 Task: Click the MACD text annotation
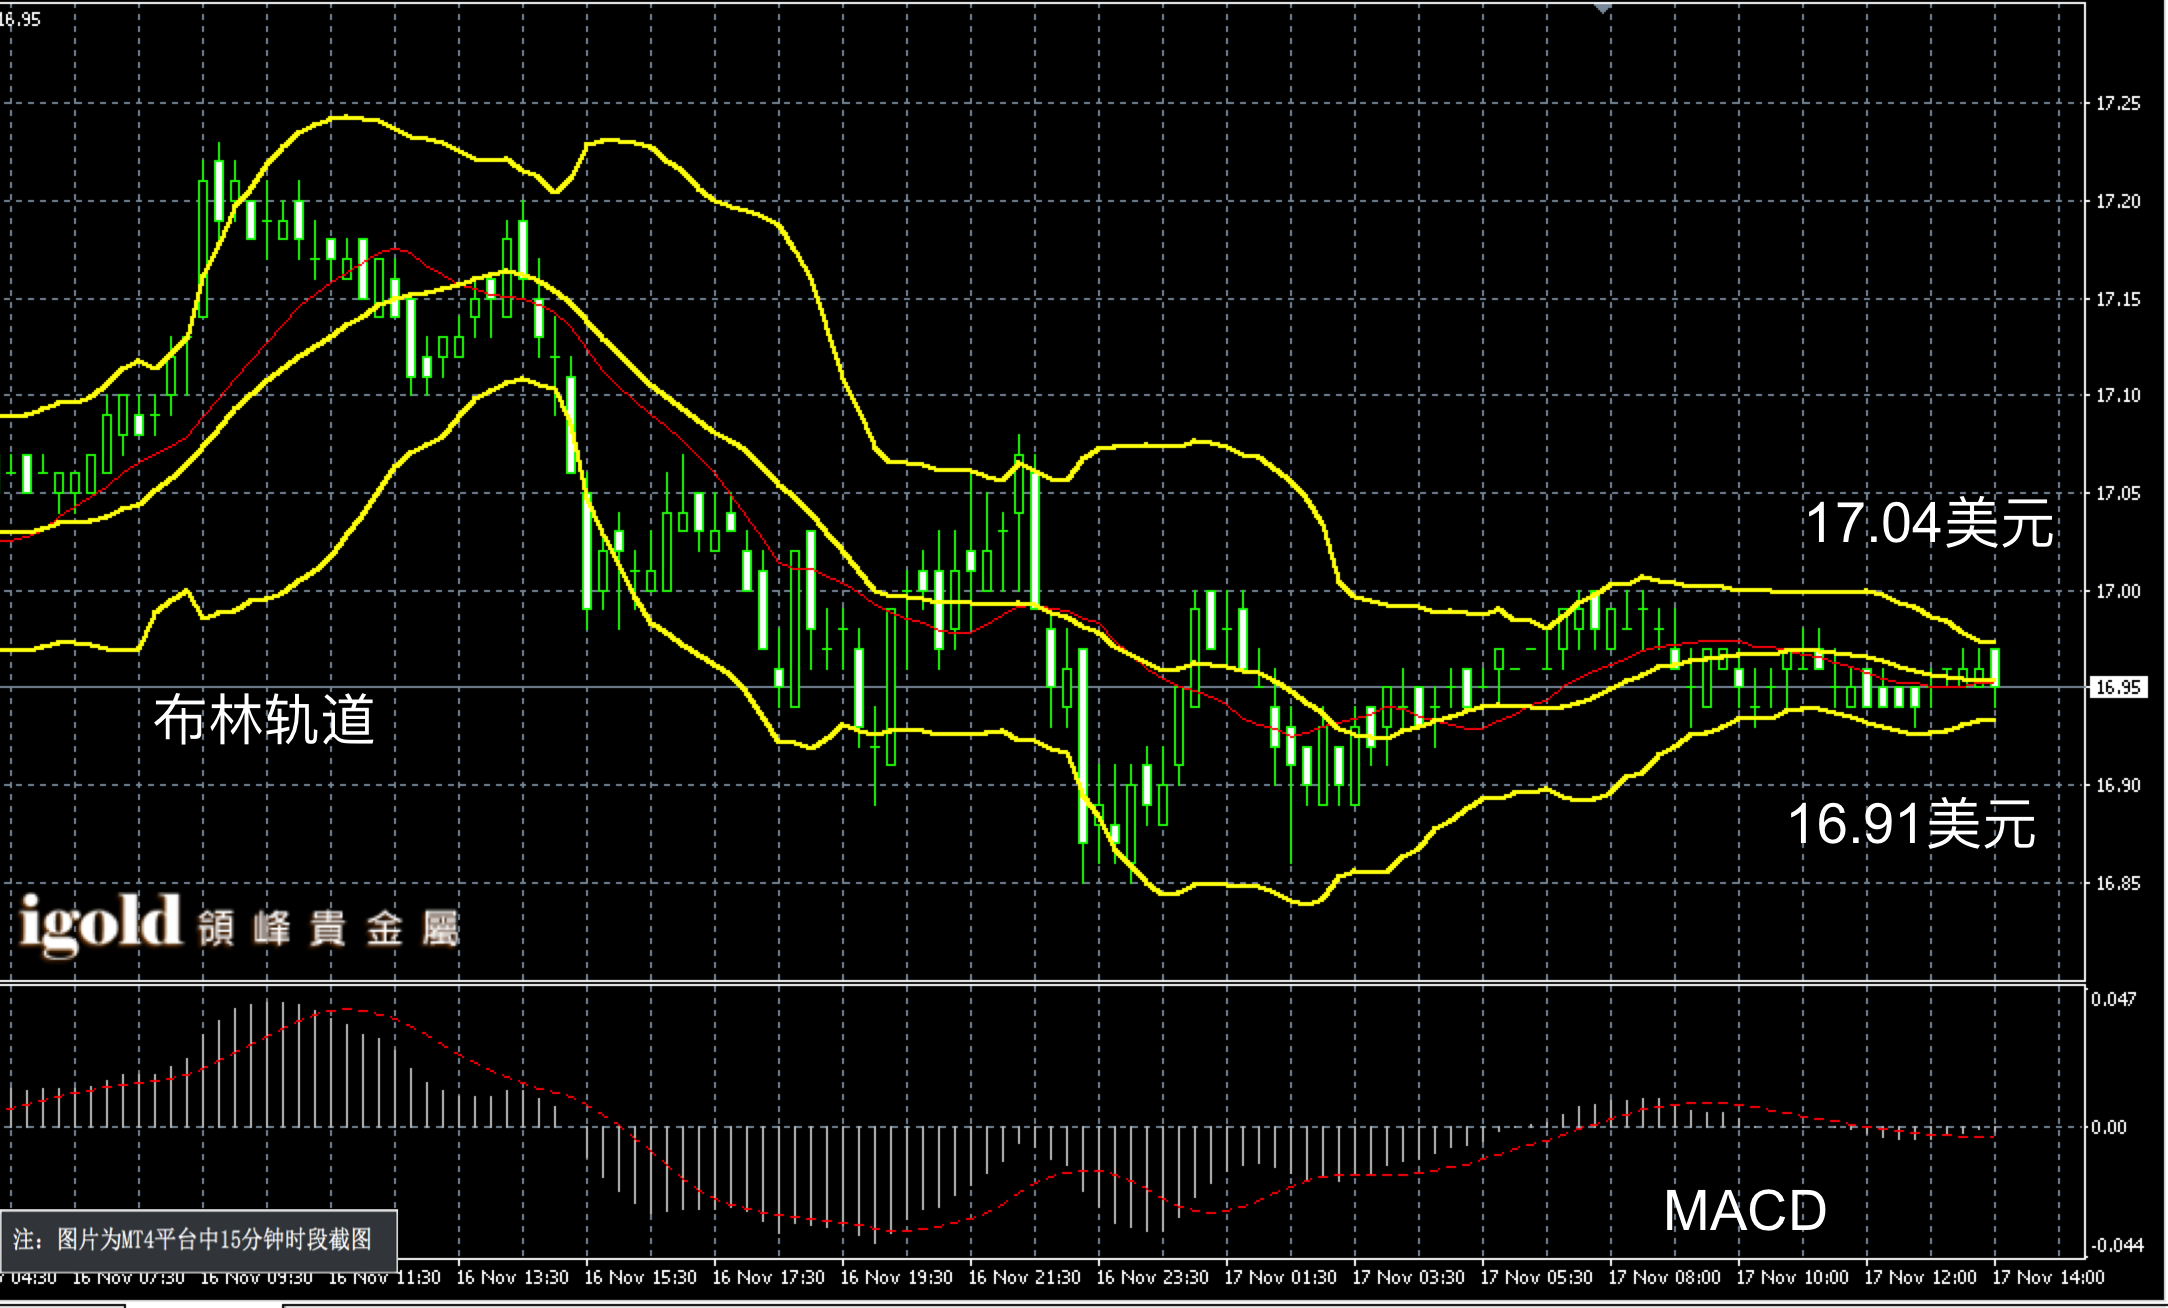(x=1744, y=1210)
